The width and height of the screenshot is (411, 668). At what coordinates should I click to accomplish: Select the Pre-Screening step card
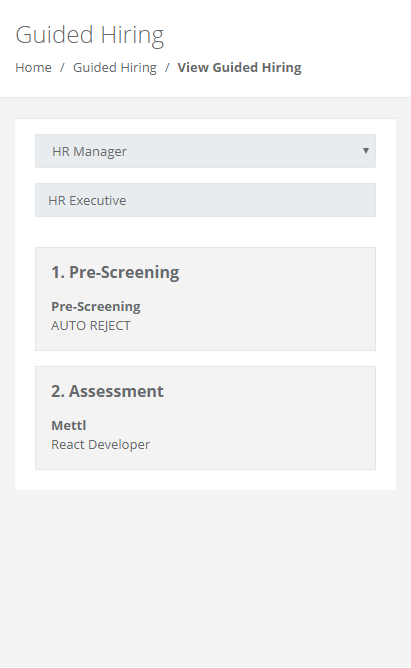(x=205, y=299)
